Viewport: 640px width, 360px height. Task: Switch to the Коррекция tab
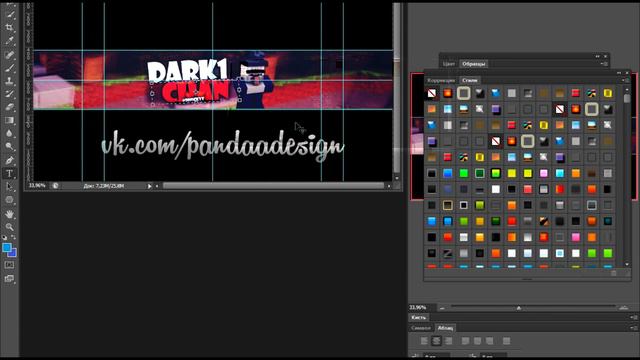[x=441, y=80]
